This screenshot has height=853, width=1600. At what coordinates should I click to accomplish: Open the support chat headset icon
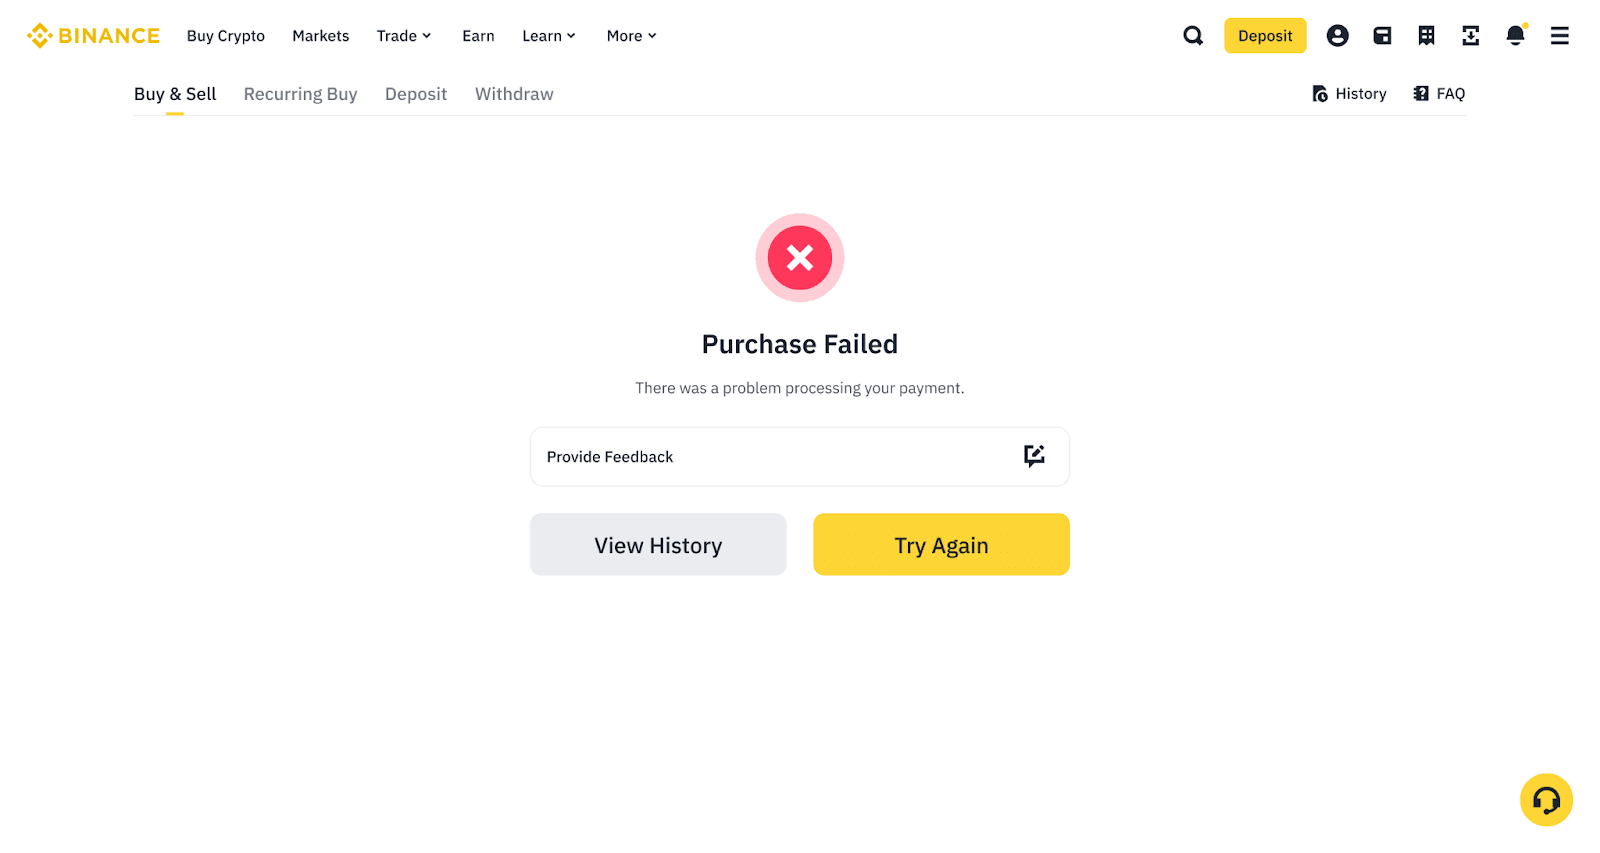tap(1546, 800)
